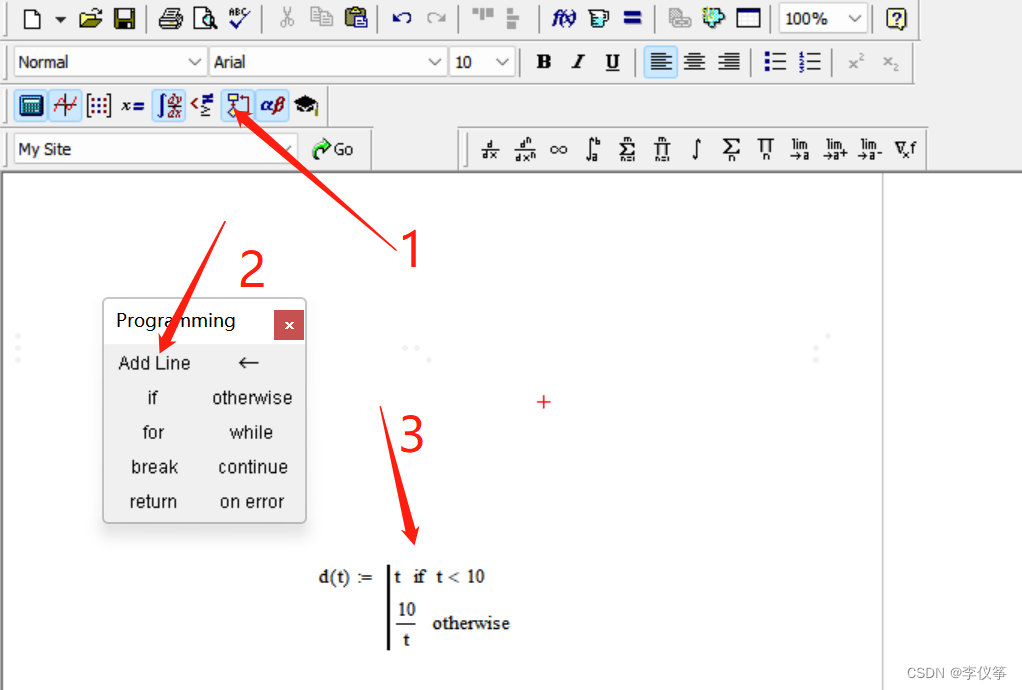Screen dimensions: 1022x690
Task: Open the Programming toolbar icon
Action: [238, 105]
